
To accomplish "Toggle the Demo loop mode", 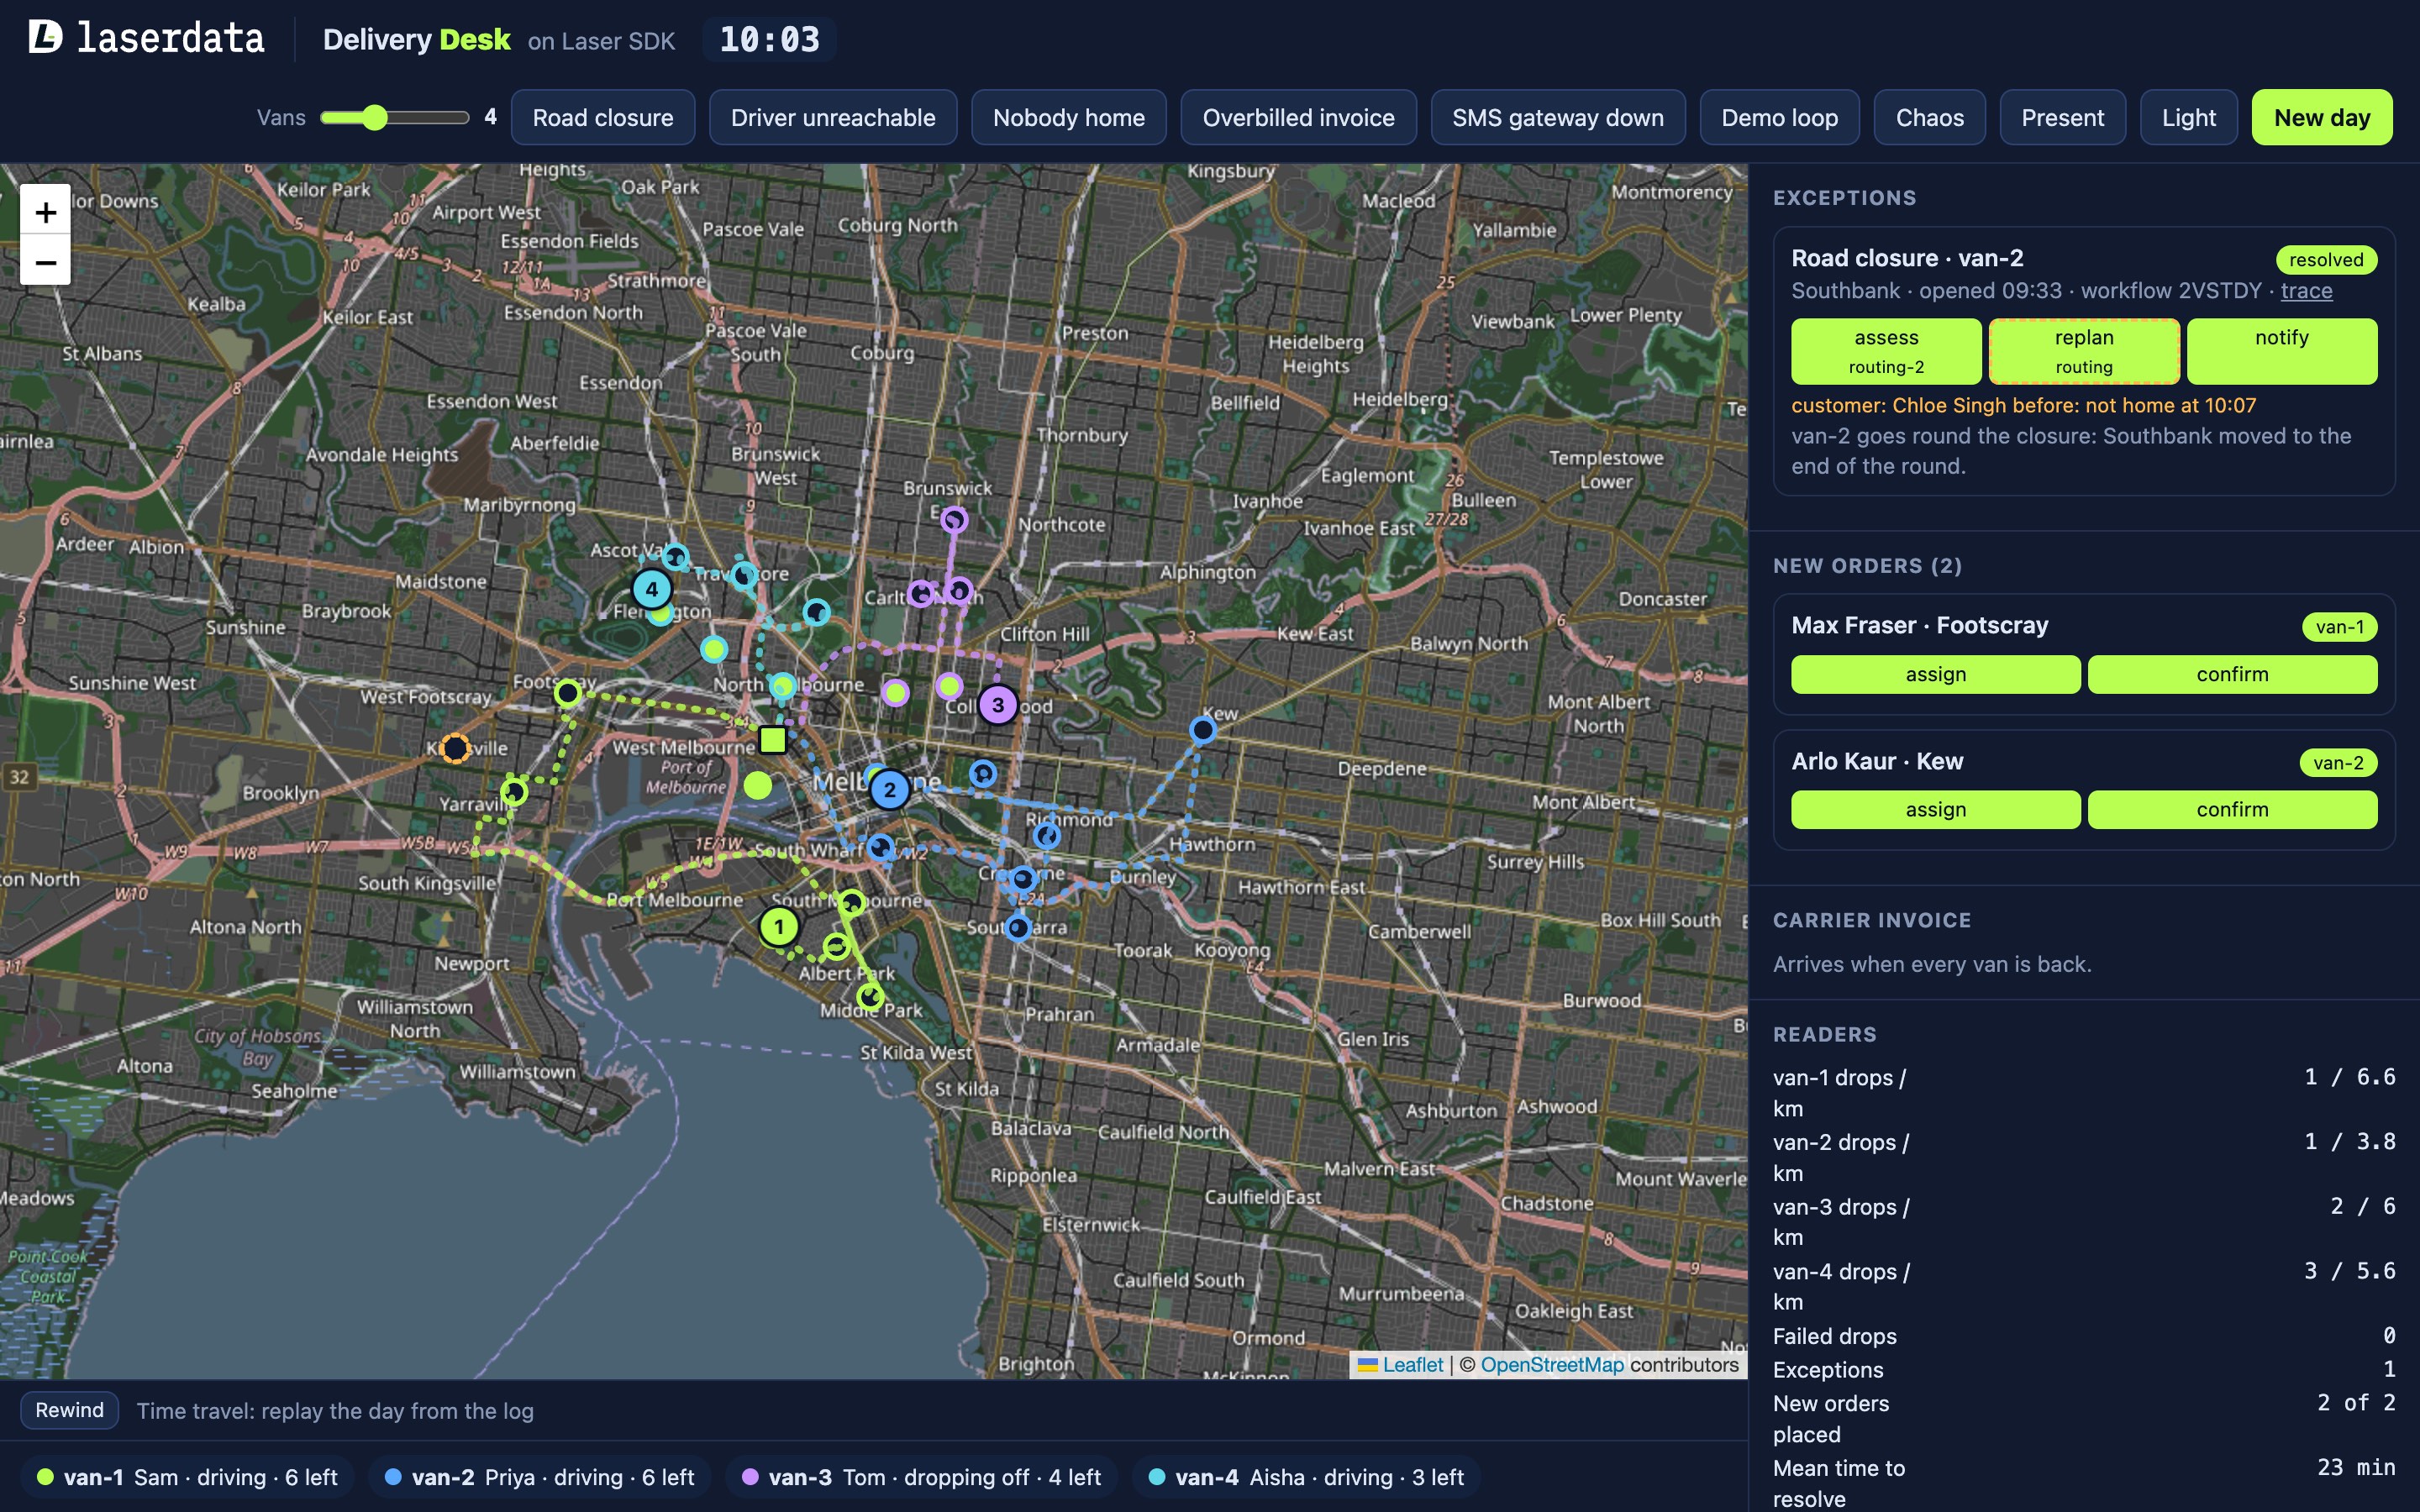I will pyautogui.click(x=1779, y=118).
